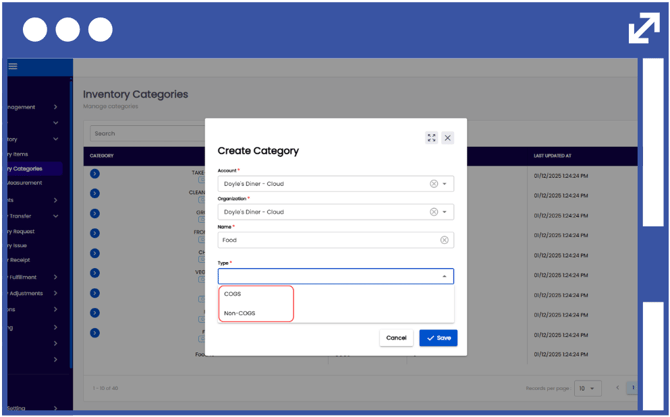
Task: Open the Account dropdown arrow
Action: 445,184
